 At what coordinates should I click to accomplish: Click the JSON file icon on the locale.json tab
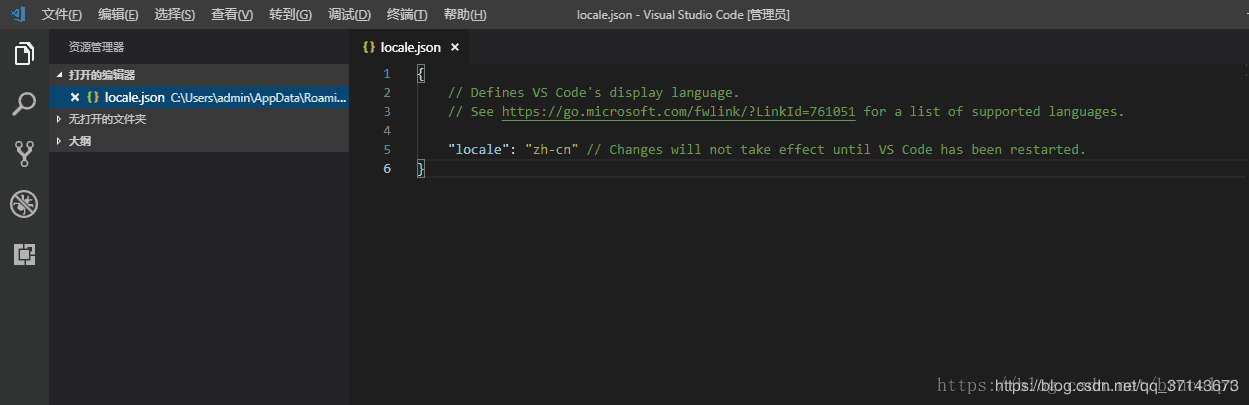click(x=368, y=47)
